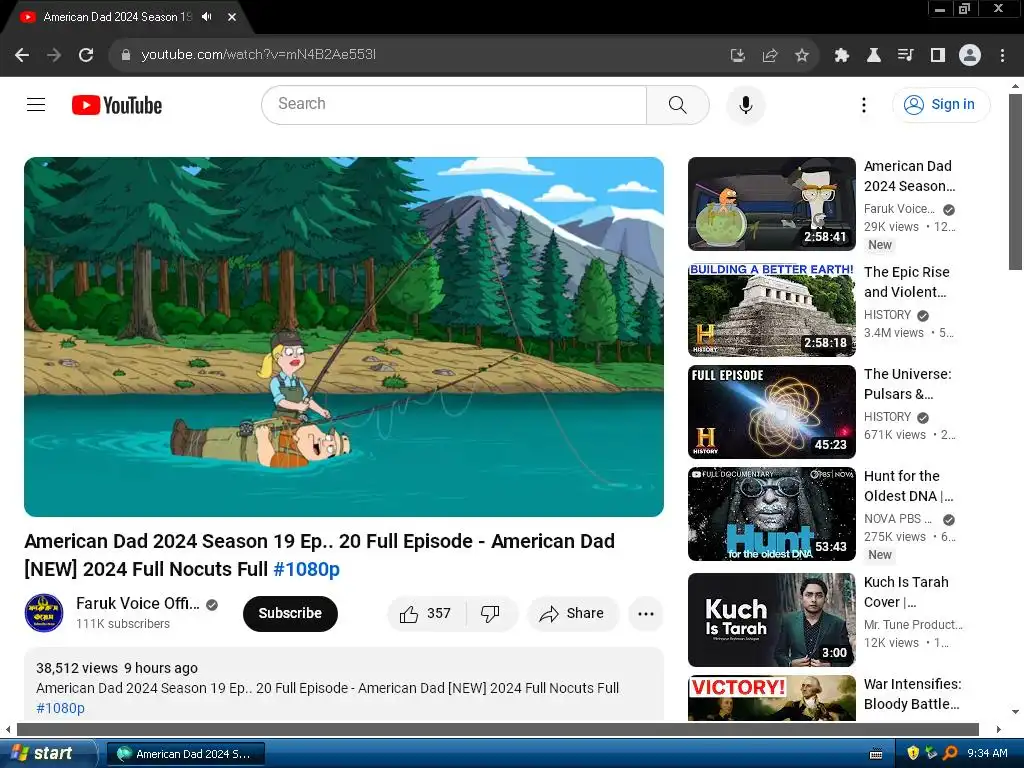Click the keyboard tray icon
The width and height of the screenshot is (1024, 768).
coord(876,754)
